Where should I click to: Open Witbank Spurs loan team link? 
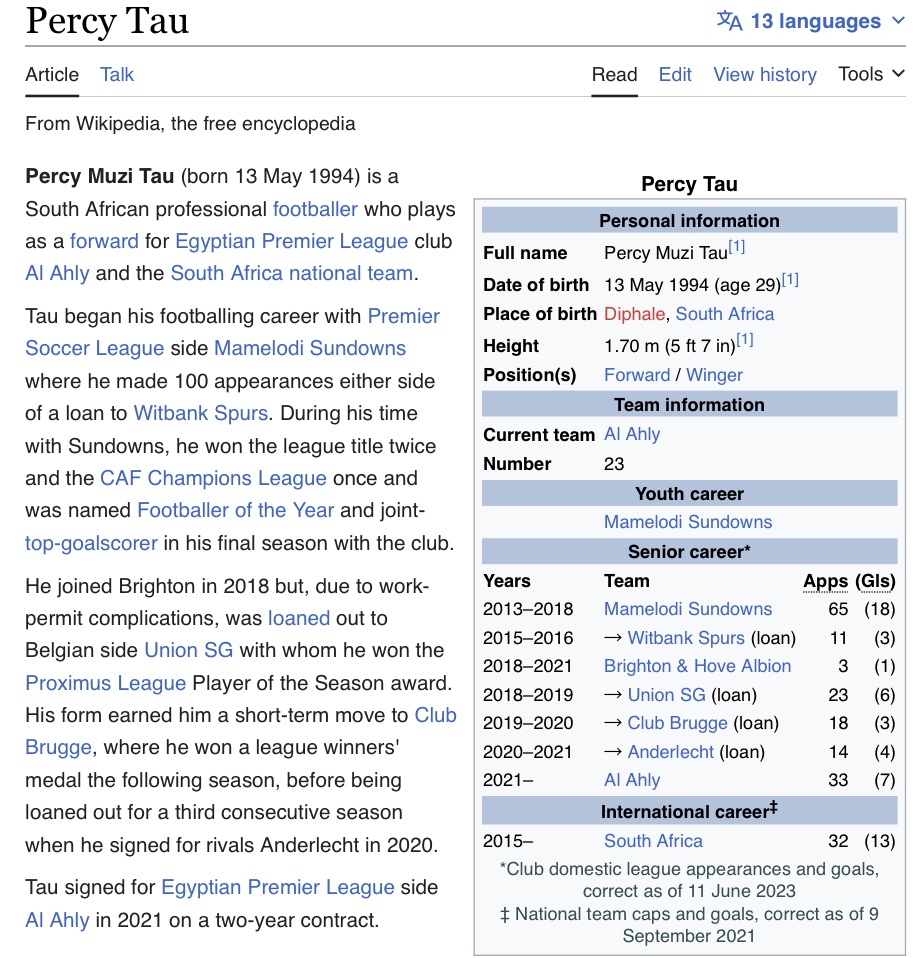[x=686, y=638]
